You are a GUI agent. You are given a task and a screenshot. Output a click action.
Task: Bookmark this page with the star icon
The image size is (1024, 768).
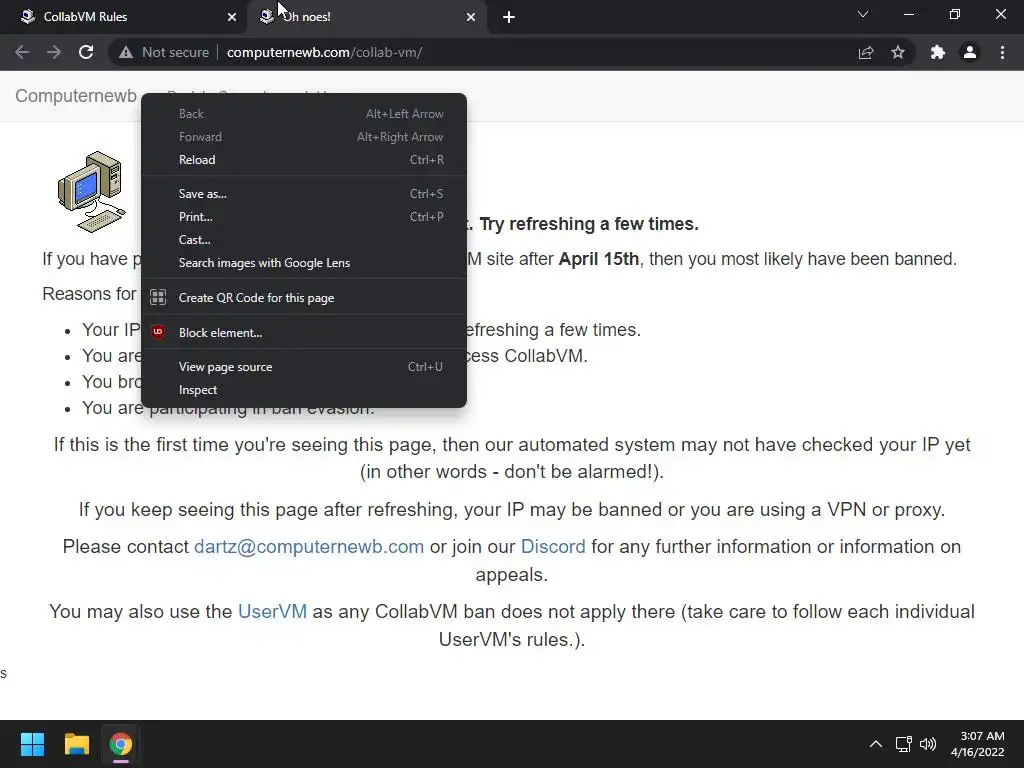898,52
